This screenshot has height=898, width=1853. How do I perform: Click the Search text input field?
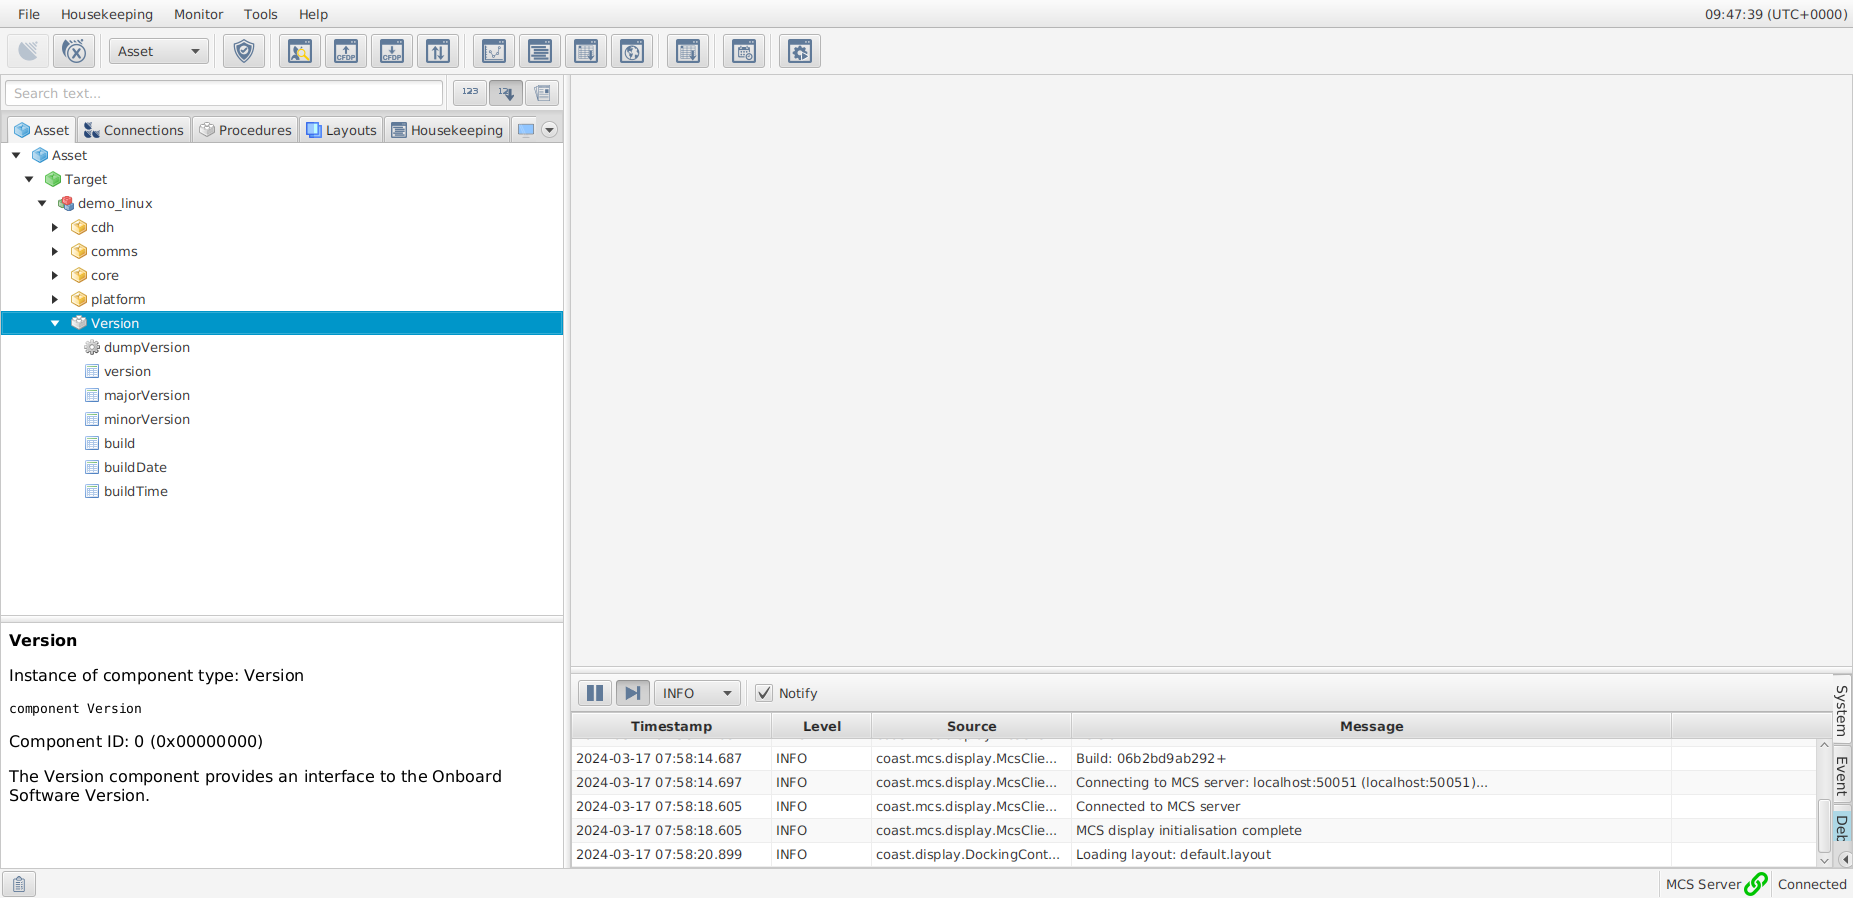pyautogui.click(x=224, y=93)
